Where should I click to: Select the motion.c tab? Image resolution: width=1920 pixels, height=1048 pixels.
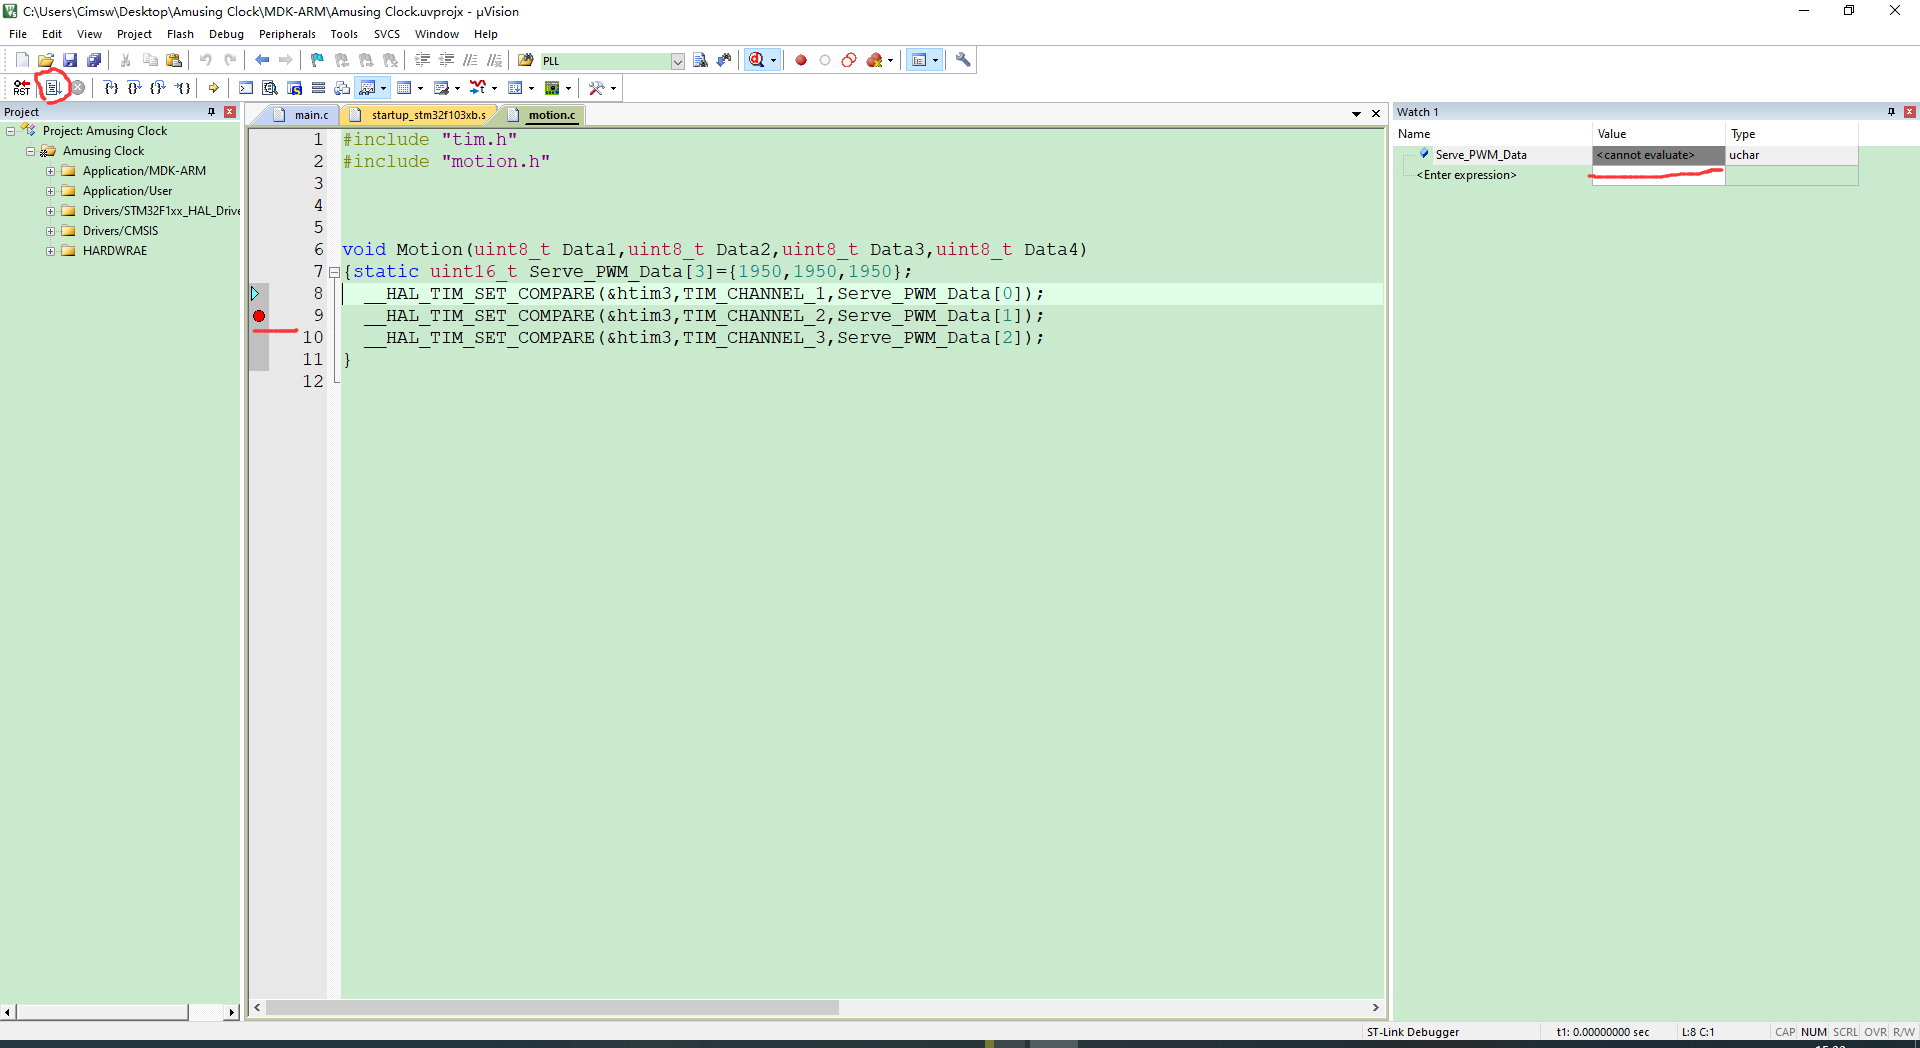tap(545, 115)
